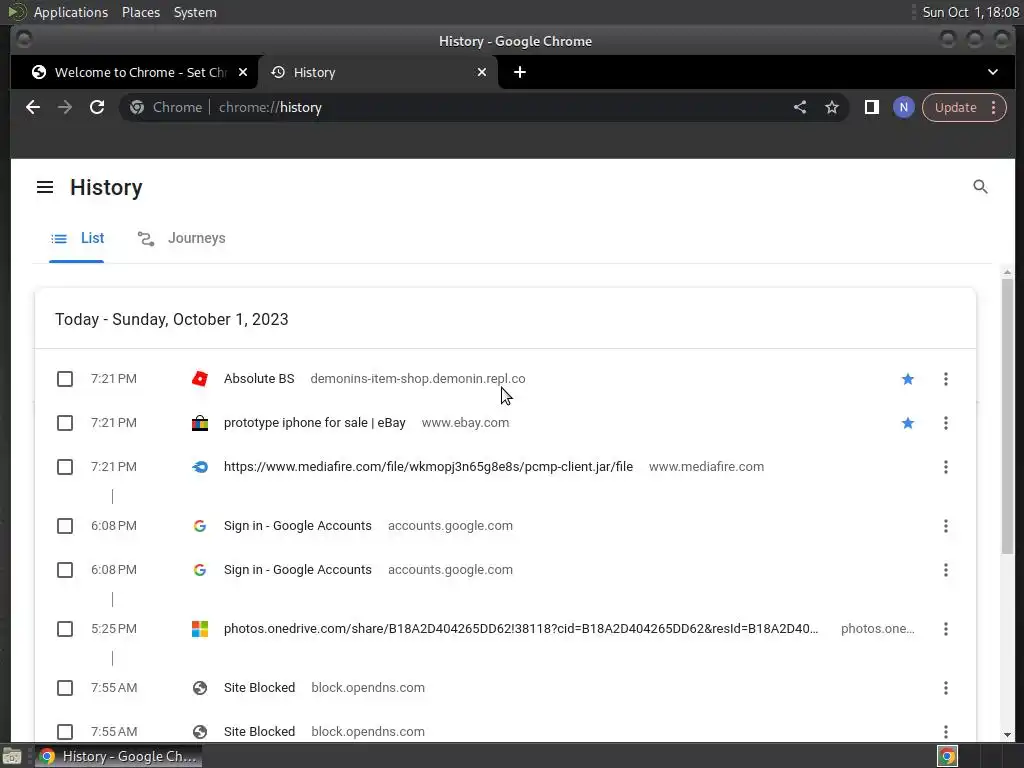Close the Welcome to Chrome tab
Screen dimensions: 1024x768
tap(243, 72)
